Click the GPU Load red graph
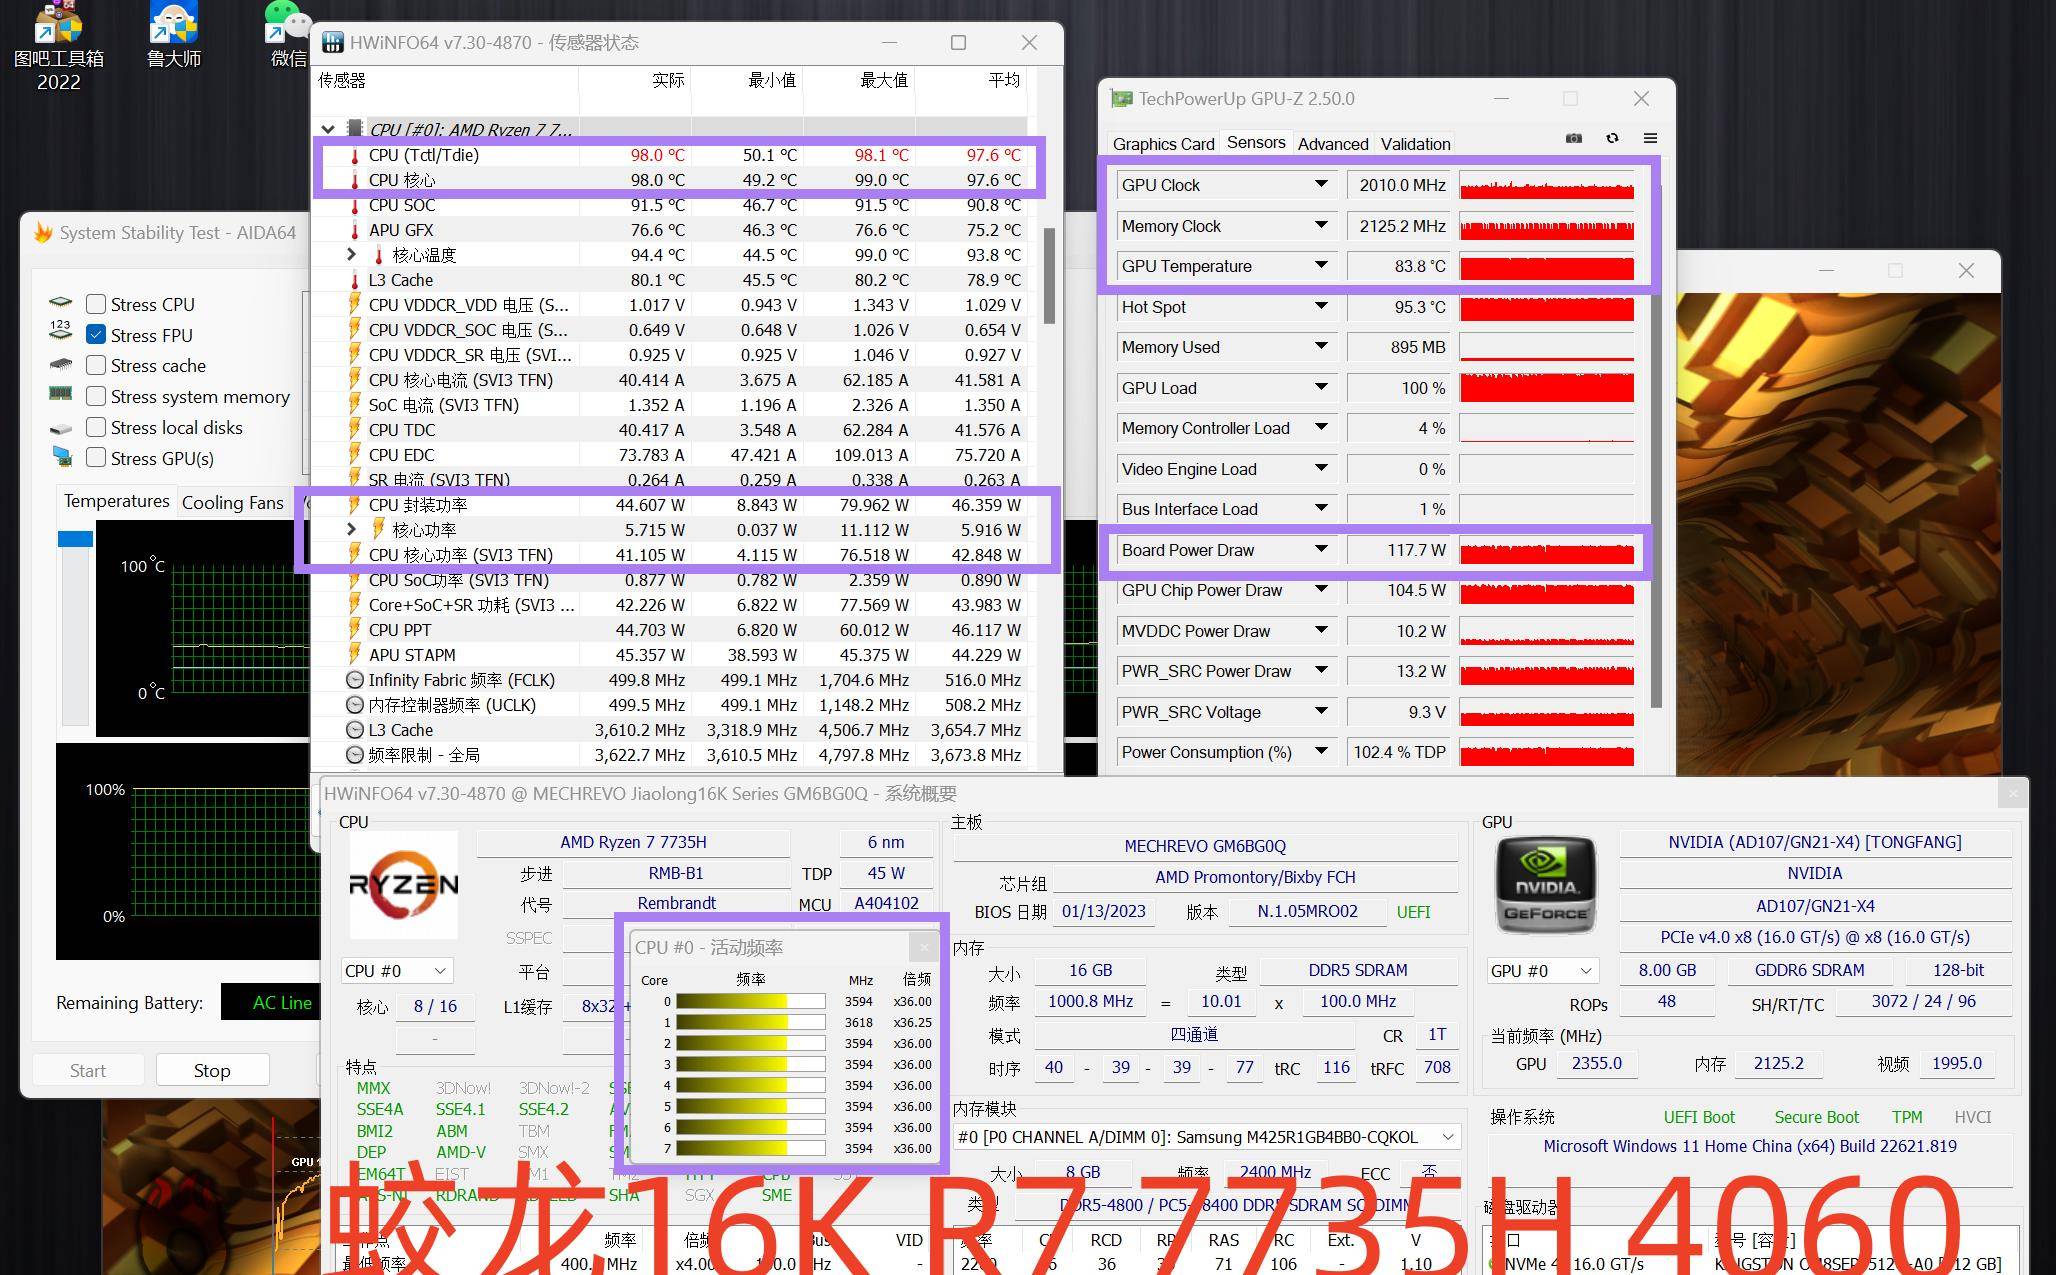Viewport: 2056px width, 1275px height. 1546,387
